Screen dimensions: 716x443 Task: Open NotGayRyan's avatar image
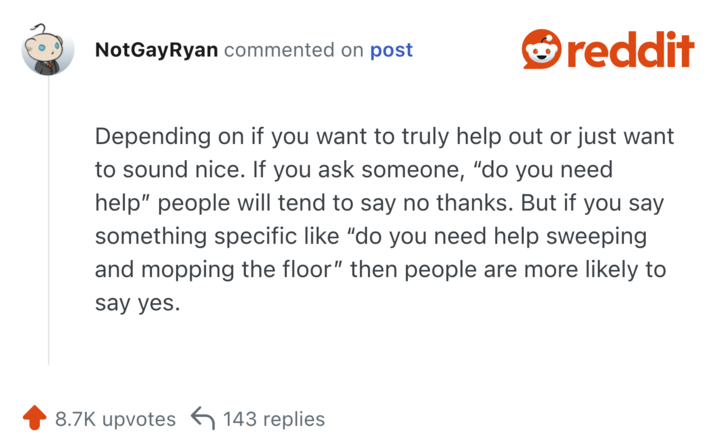(47, 49)
